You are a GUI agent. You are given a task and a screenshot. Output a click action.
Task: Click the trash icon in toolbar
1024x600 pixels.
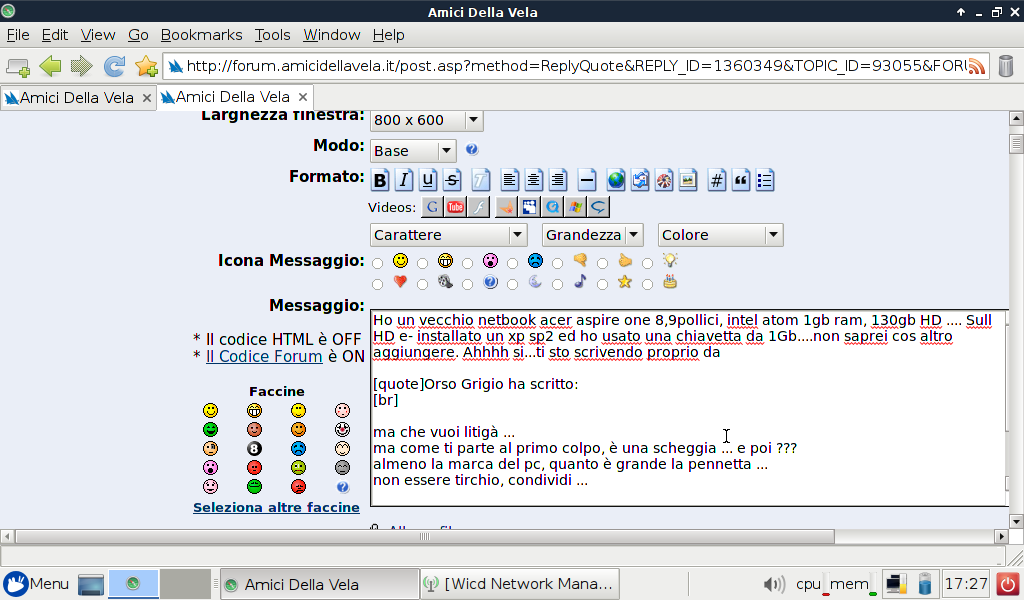click(1006, 66)
